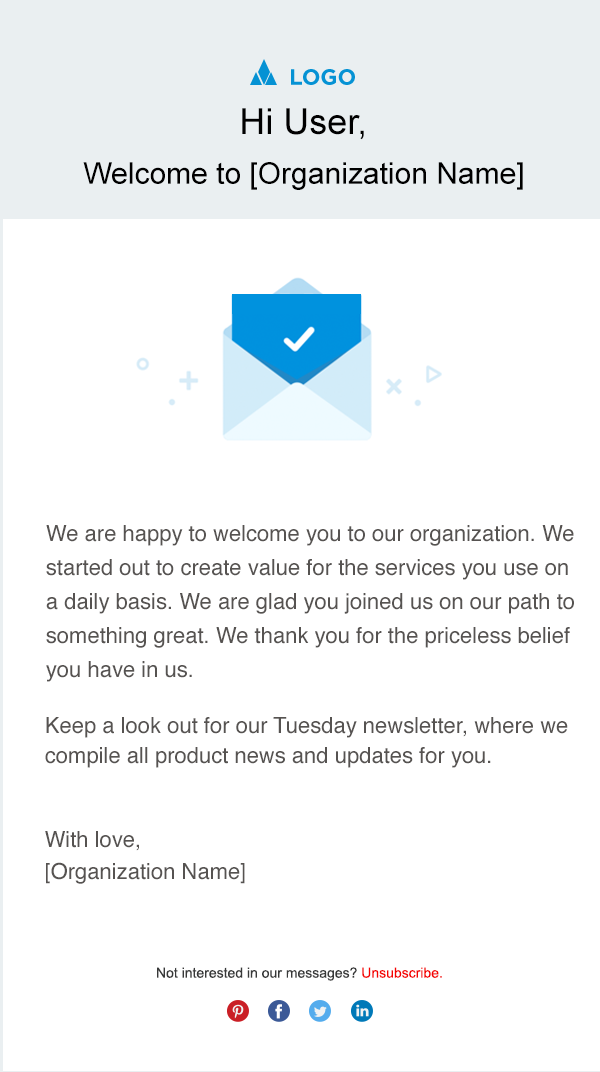Click the white checkmark on the envelope

point(298,339)
